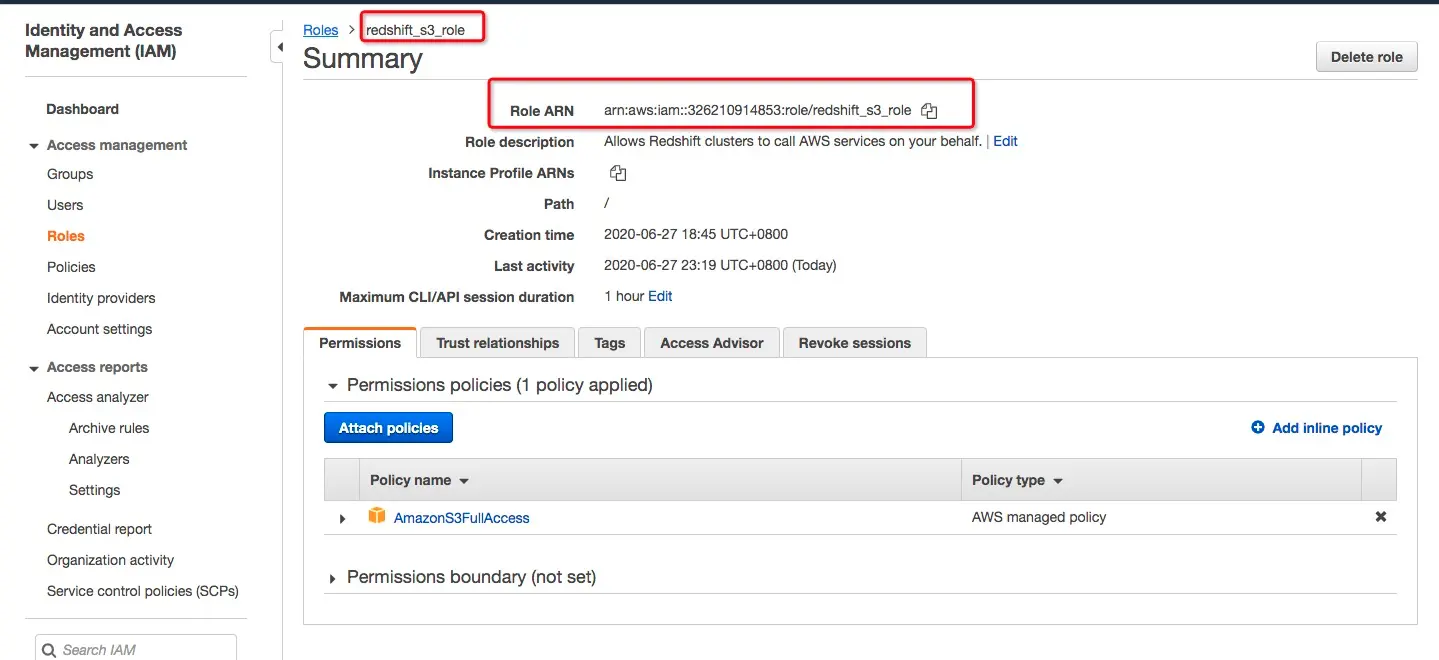Open the Access Advisor tab
Image resolution: width=1439 pixels, height=660 pixels.
click(711, 343)
